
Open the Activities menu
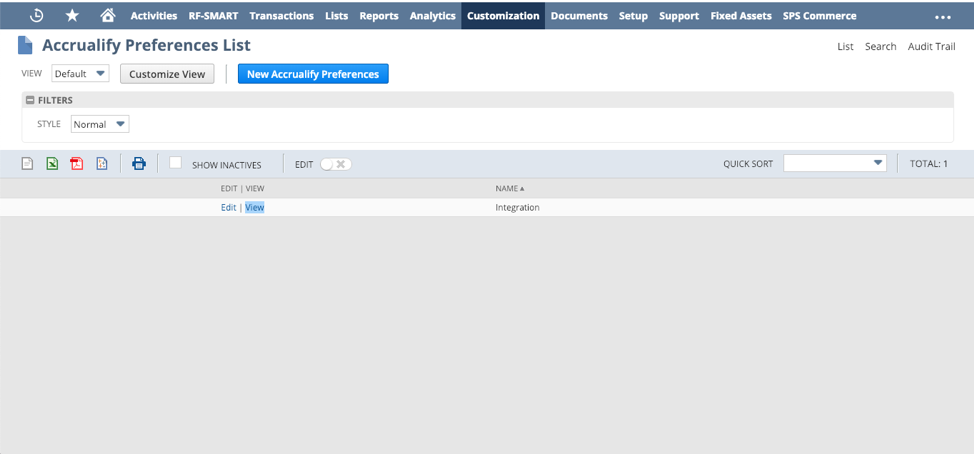(153, 16)
